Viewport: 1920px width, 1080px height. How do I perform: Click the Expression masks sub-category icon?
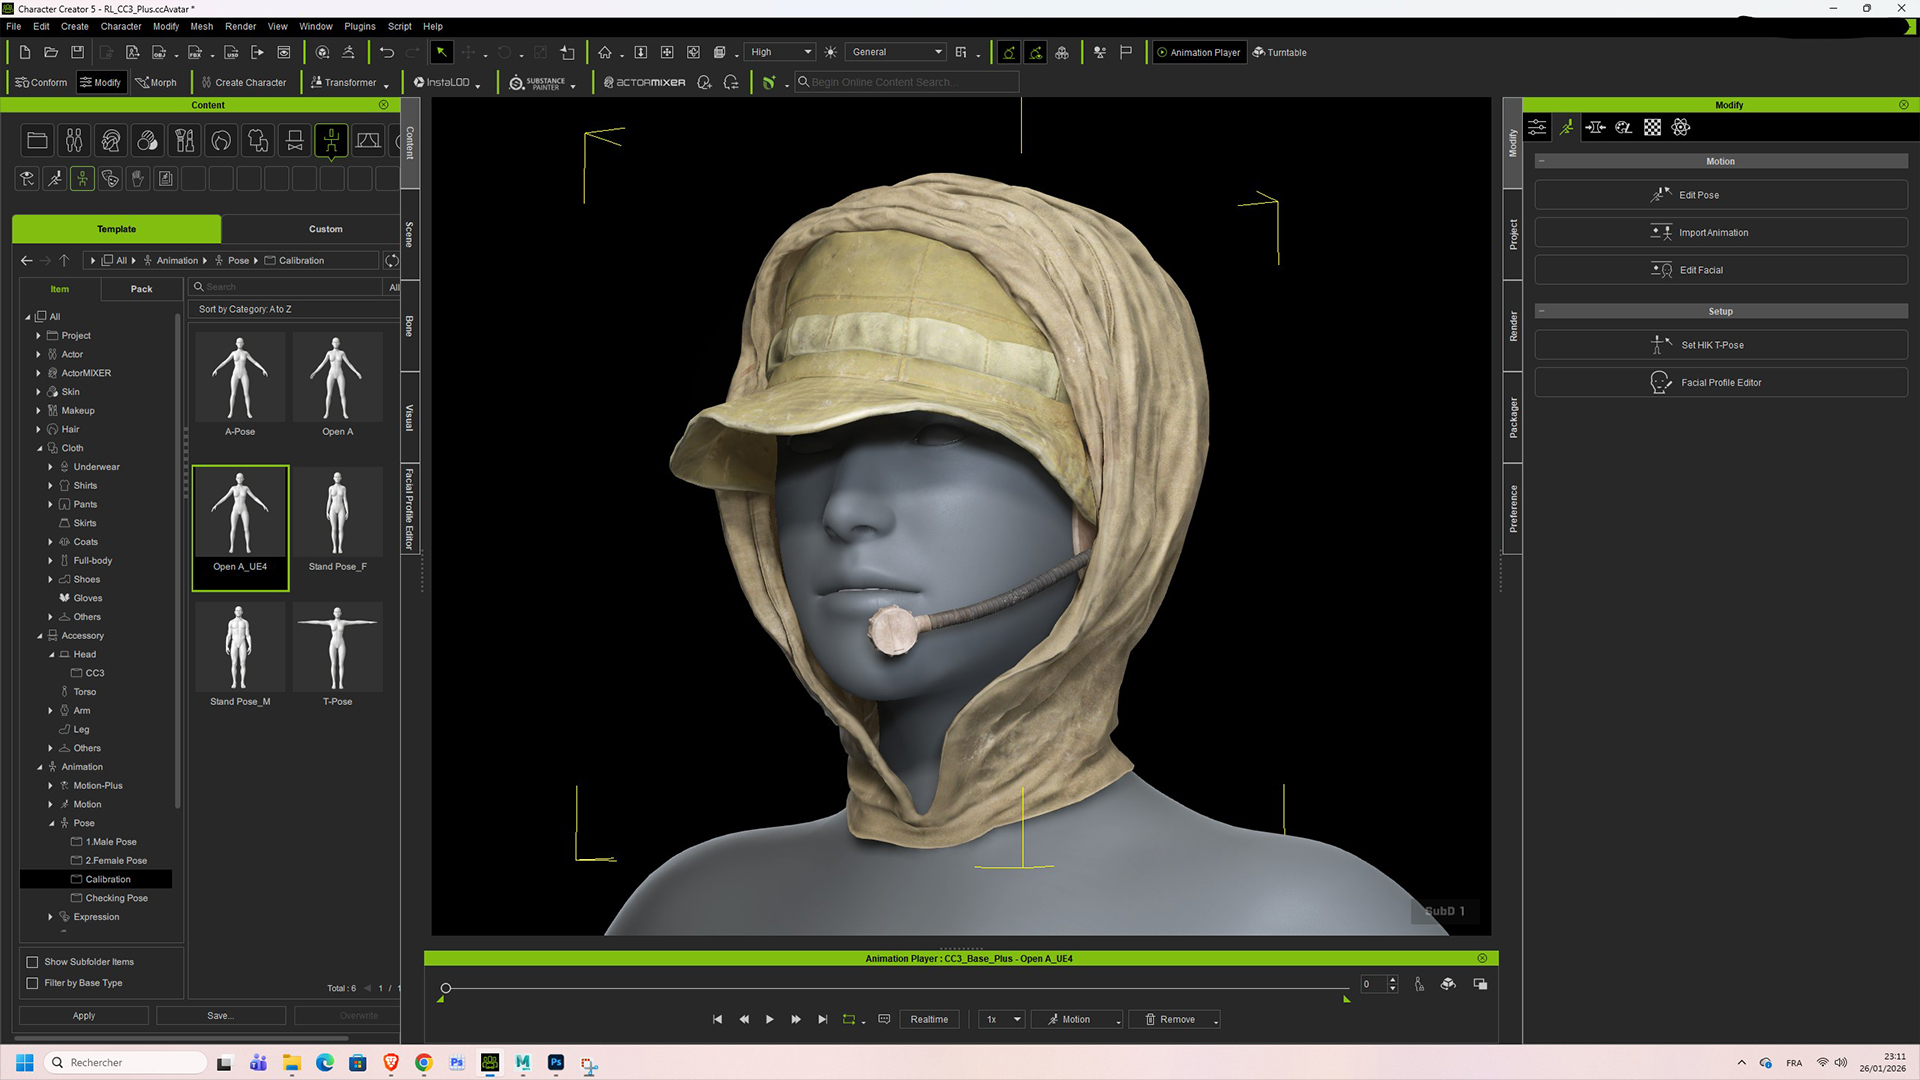(x=110, y=179)
